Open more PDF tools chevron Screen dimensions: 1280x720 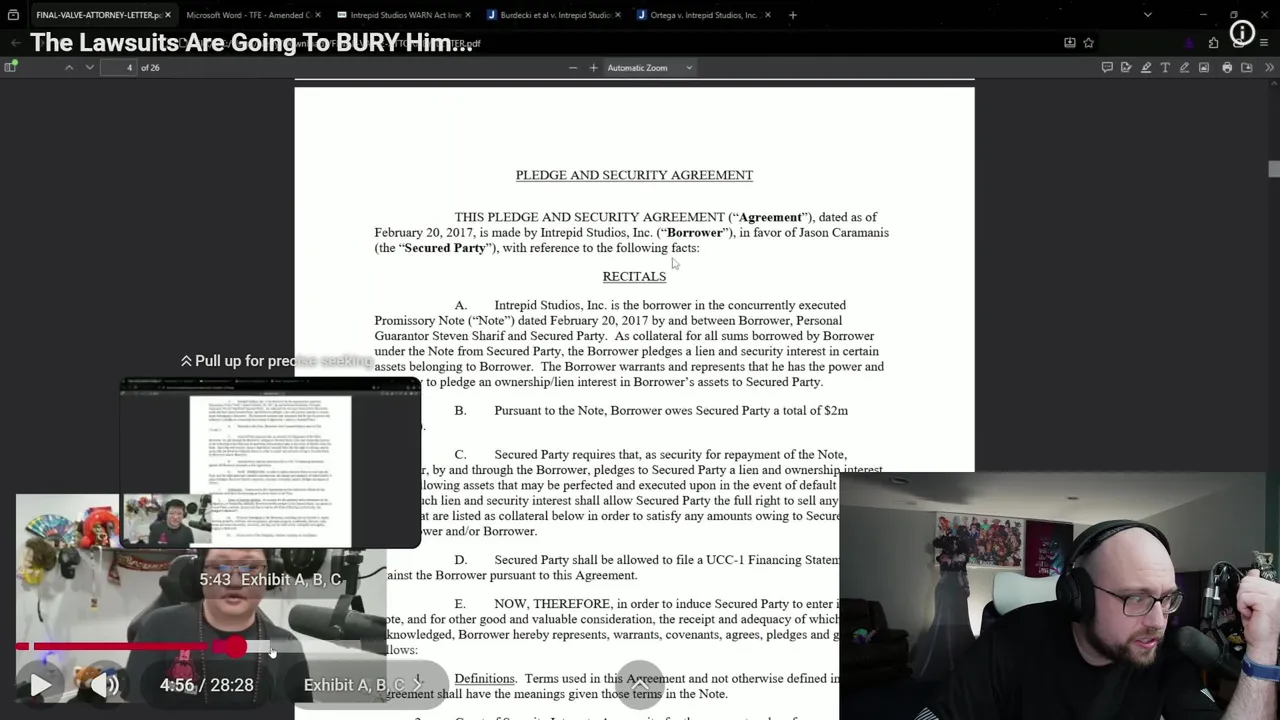[1269, 67]
